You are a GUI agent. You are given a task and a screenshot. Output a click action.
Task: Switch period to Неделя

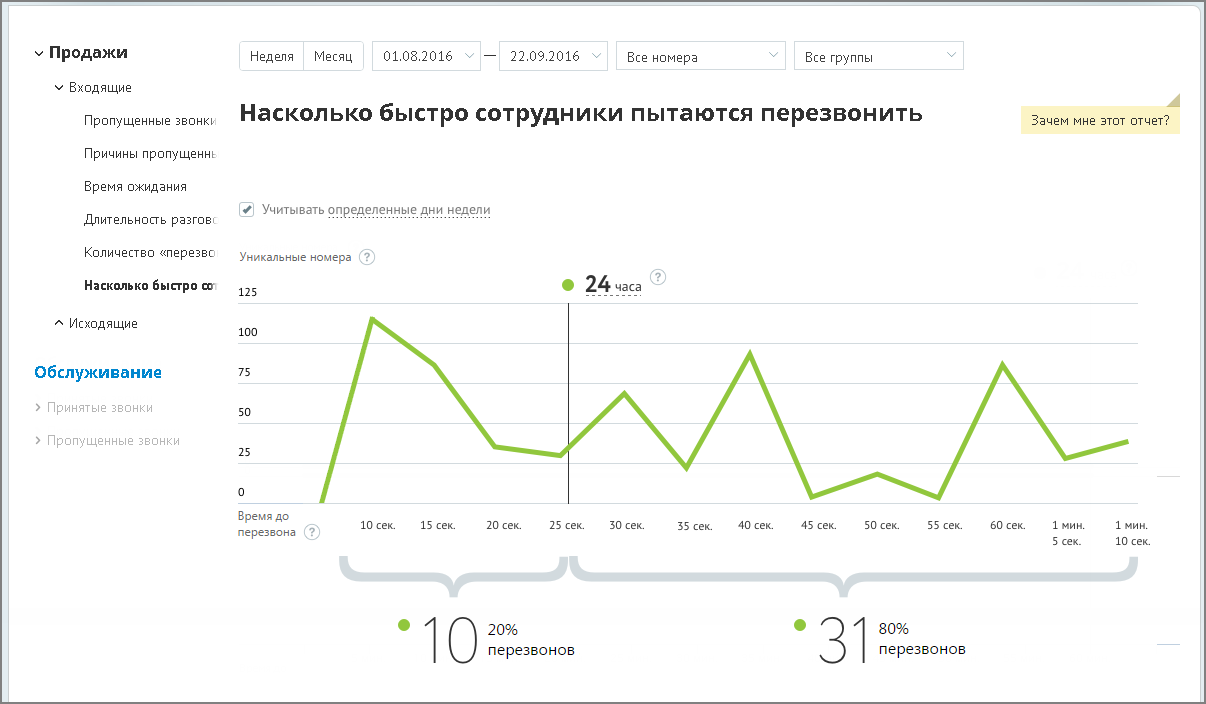[x=271, y=57]
